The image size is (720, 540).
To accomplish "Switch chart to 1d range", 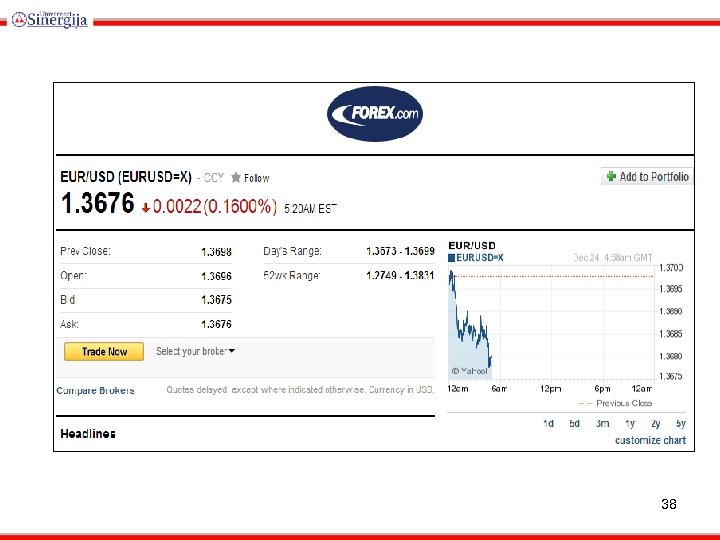I will click(x=548, y=423).
